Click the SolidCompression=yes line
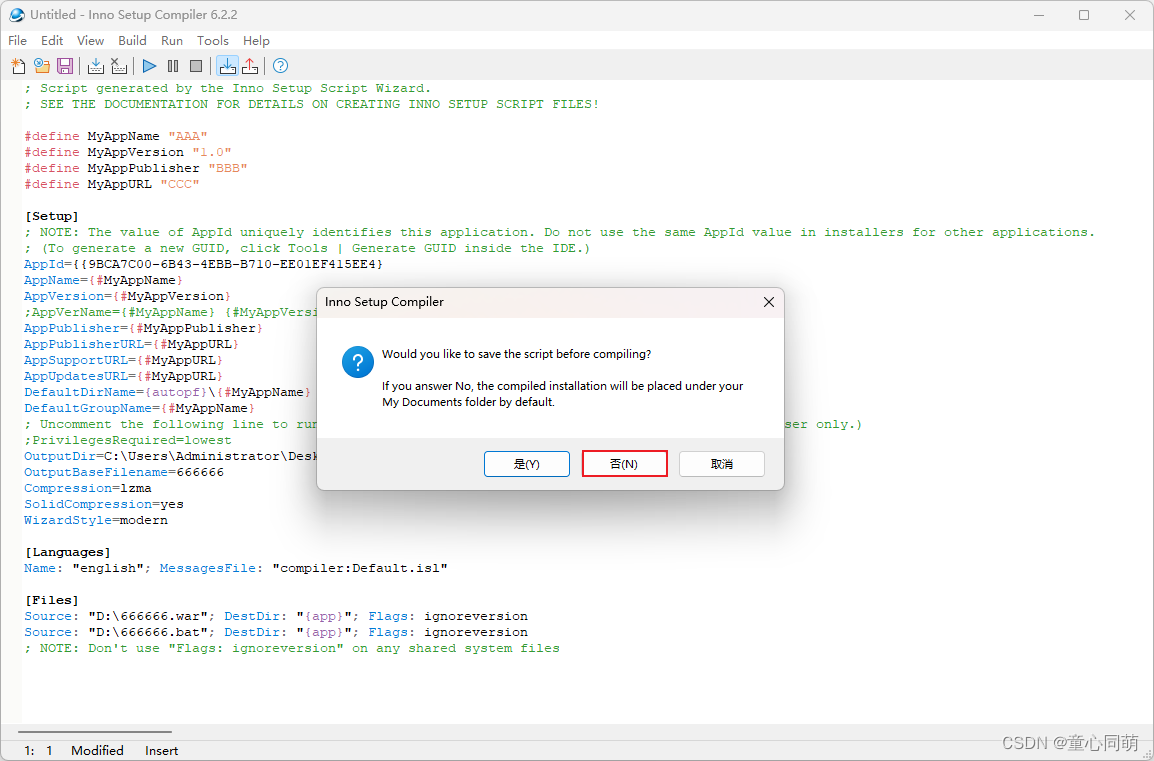This screenshot has width=1154, height=761. (x=104, y=504)
